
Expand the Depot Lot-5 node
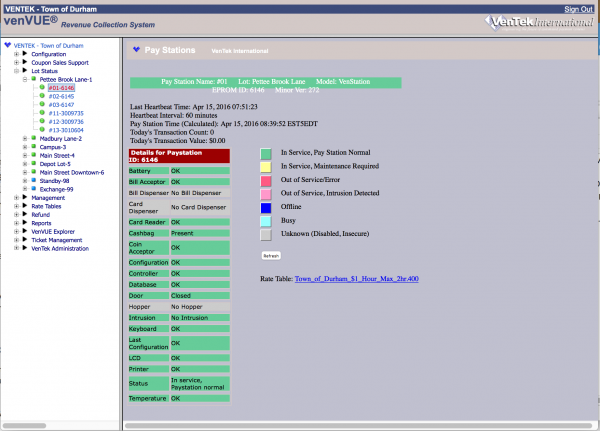pos(25,163)
